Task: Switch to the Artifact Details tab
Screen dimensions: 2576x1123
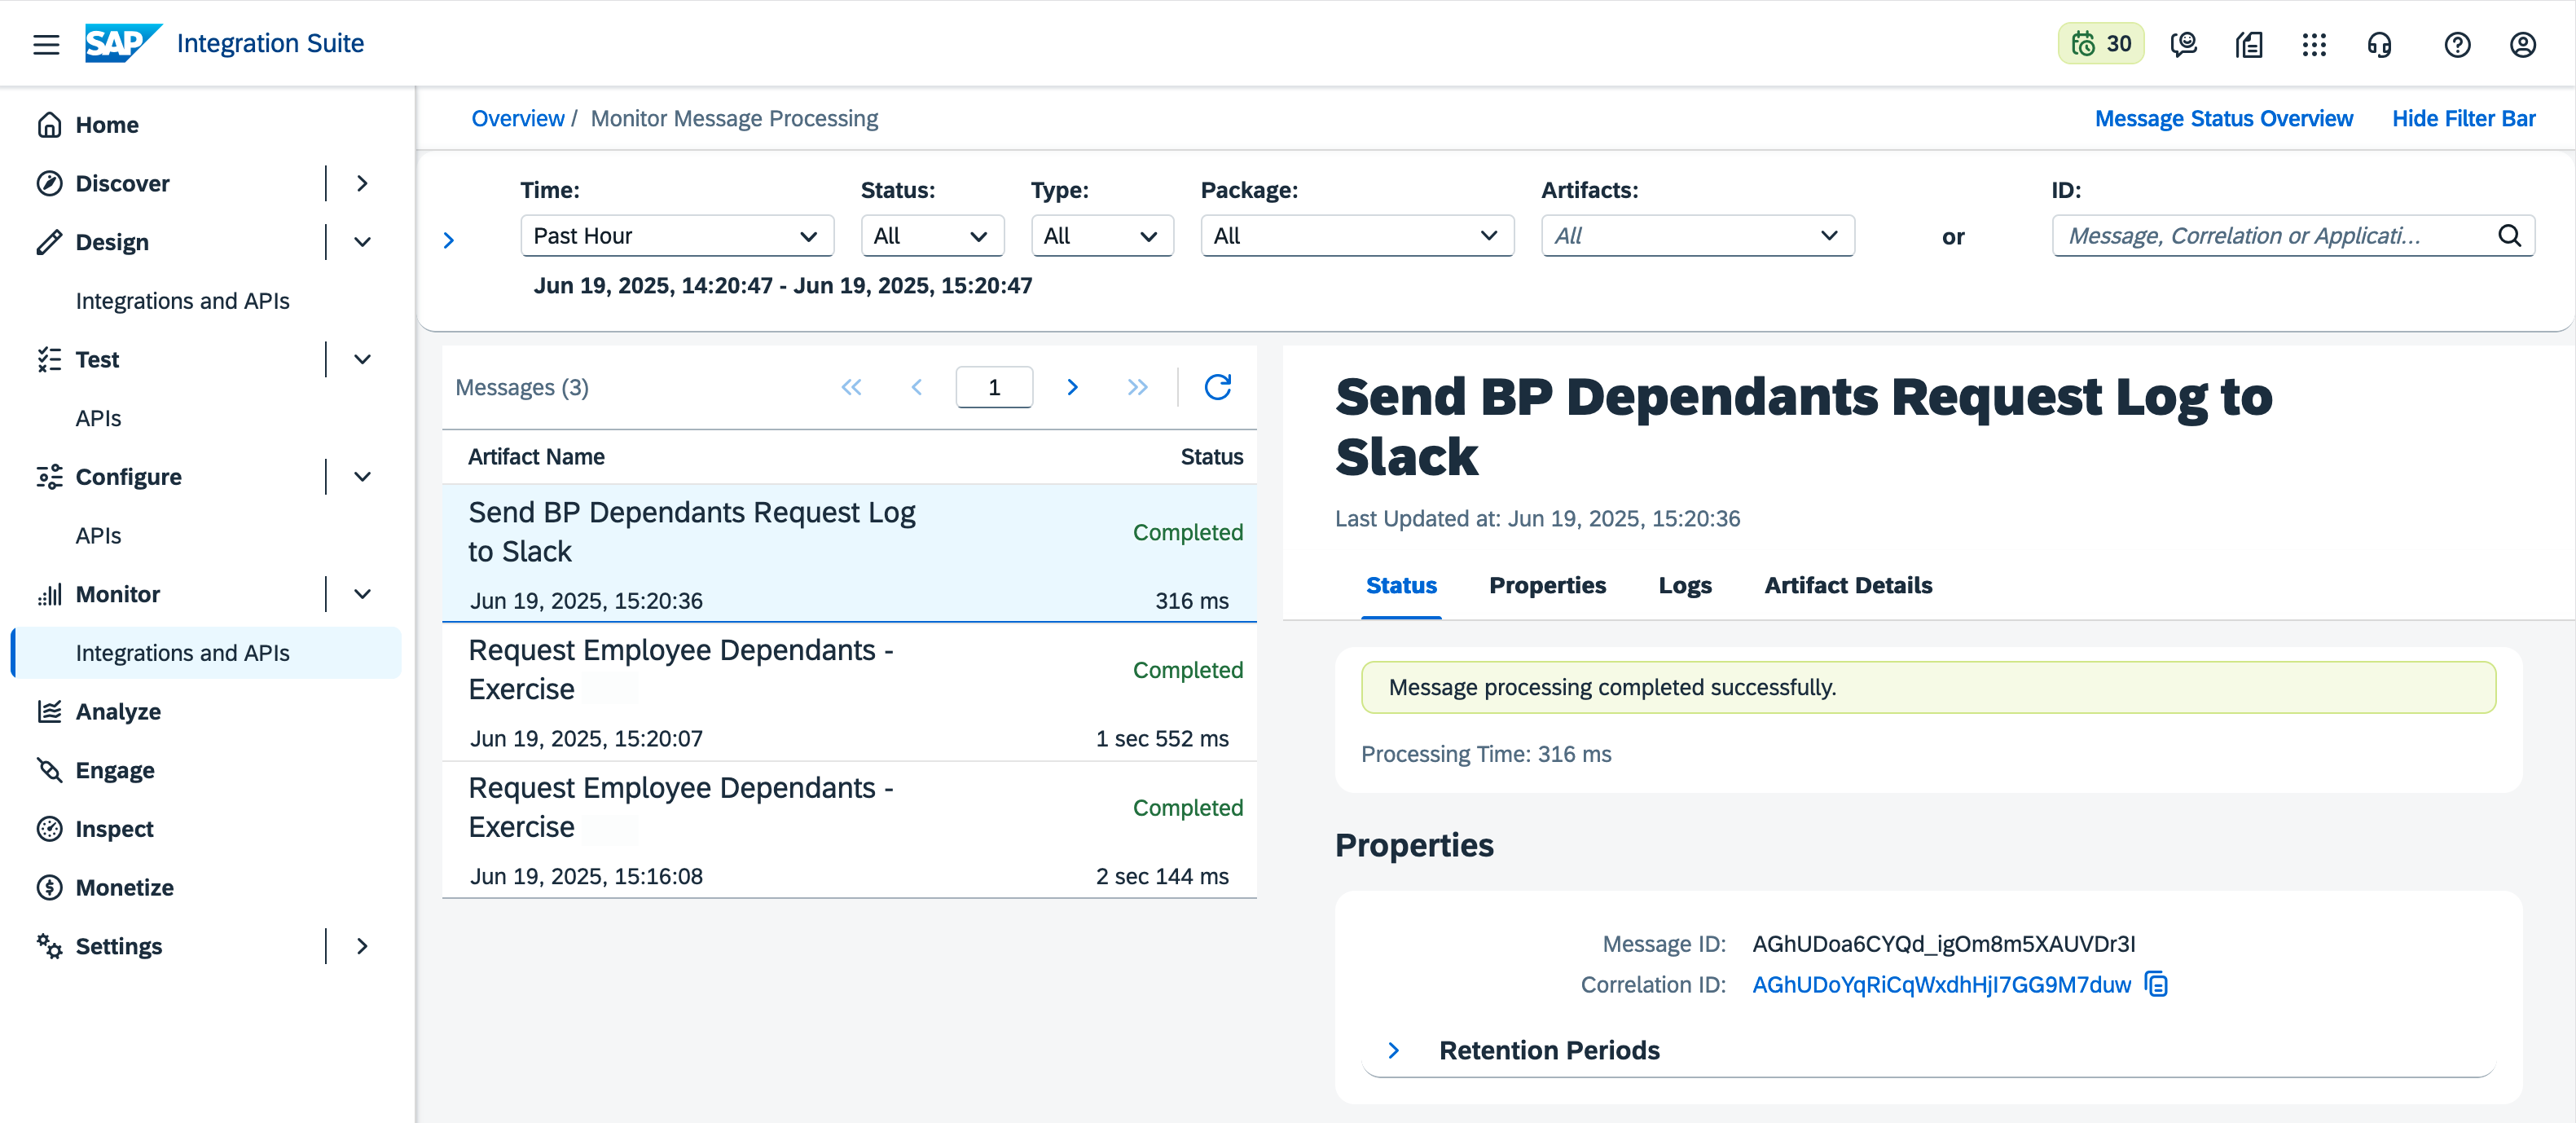Action: coord(1848,586)
